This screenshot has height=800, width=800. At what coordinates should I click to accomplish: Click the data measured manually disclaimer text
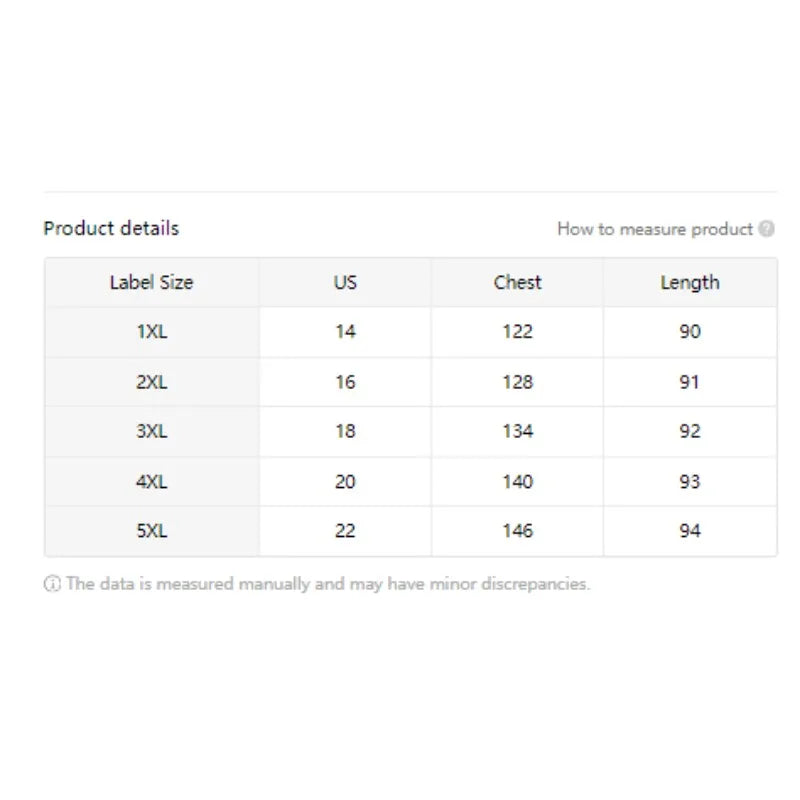pyautogui.click(x=328, y=583)
